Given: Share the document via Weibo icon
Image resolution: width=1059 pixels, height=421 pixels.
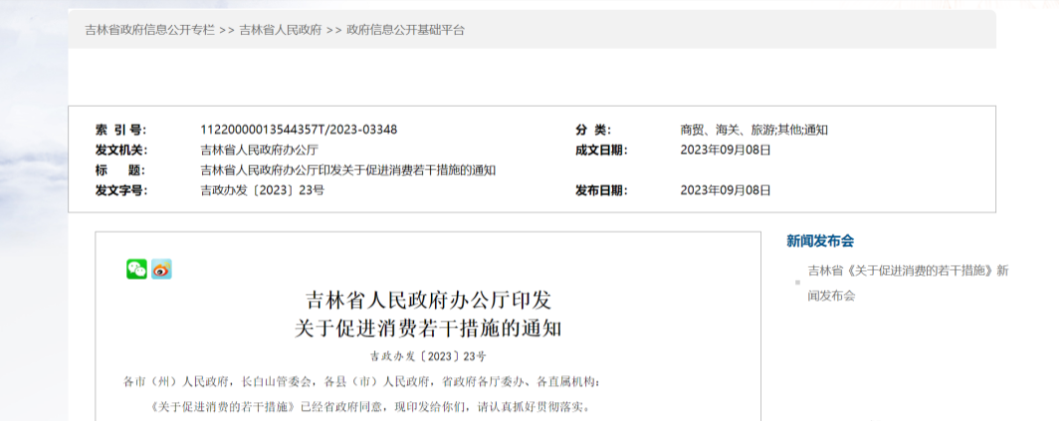Looking at the screenshot, I should tap(162, 269).
